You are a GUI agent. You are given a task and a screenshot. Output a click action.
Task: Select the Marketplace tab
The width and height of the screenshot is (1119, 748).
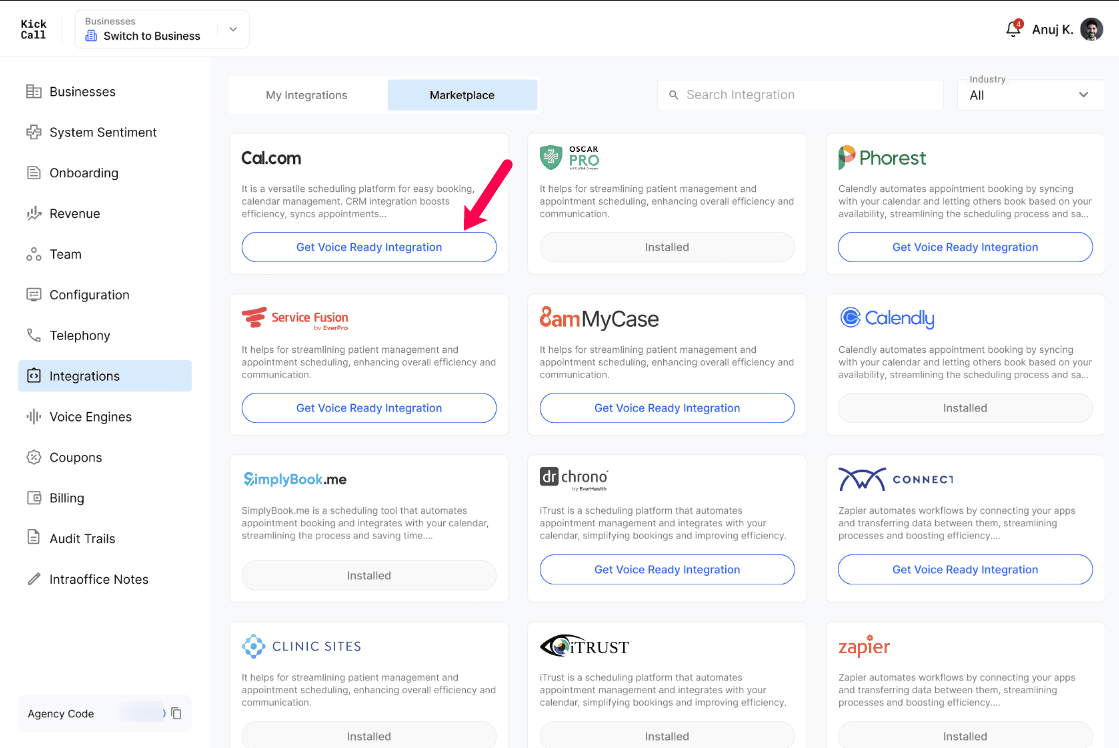[x=462, y=95]
